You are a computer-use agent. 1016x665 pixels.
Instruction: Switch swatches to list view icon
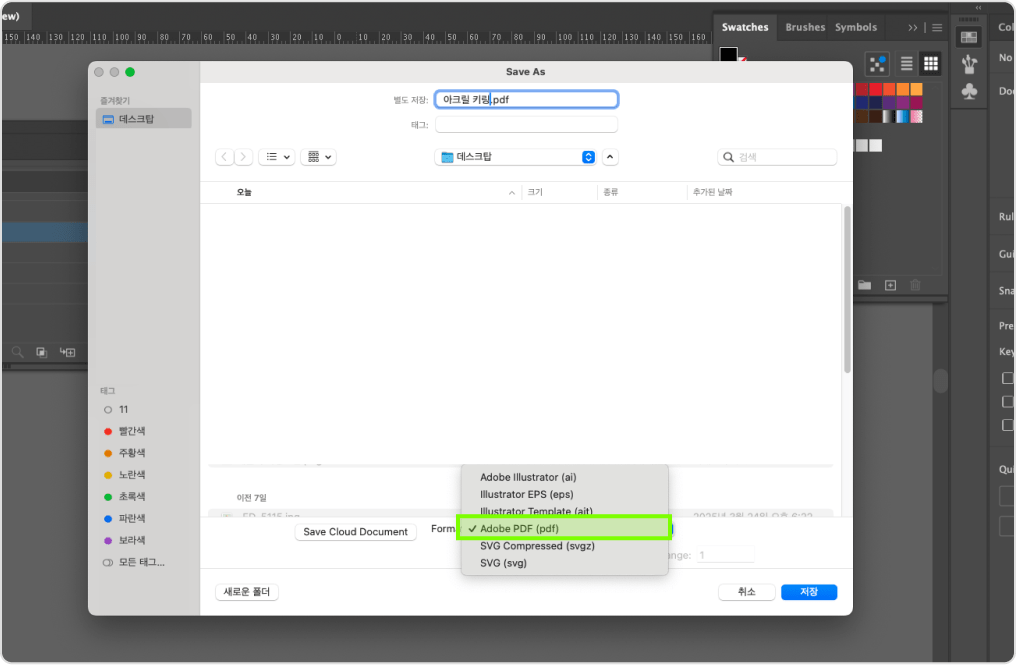click(907, 64)
